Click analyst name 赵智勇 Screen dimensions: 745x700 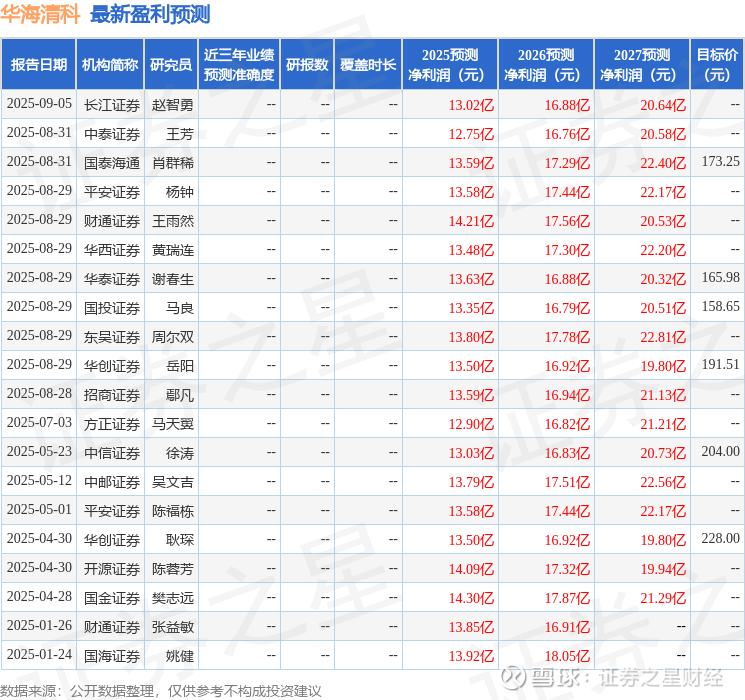pos(173,105)
